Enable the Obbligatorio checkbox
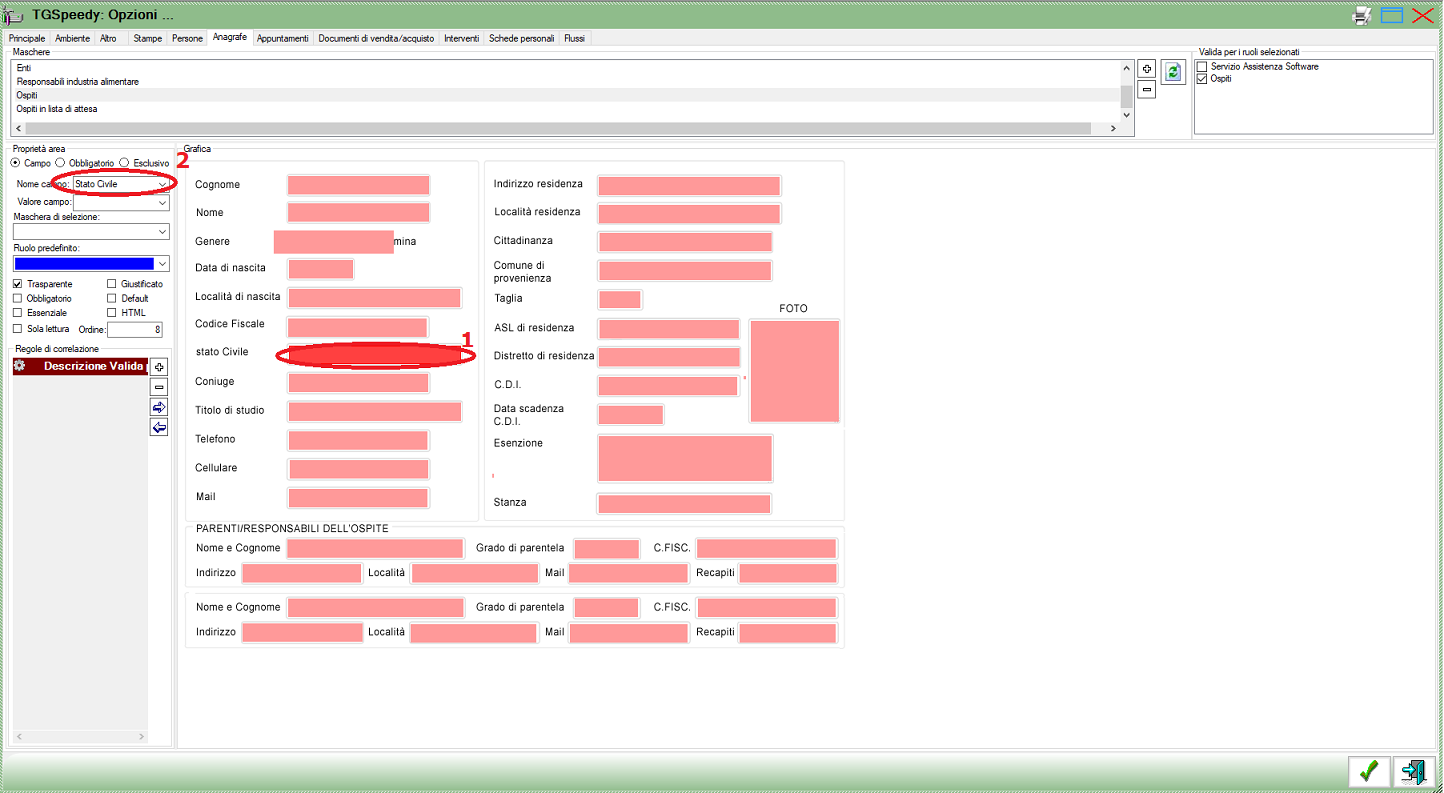Screen dimensions: 1444x793 point(17,298)
